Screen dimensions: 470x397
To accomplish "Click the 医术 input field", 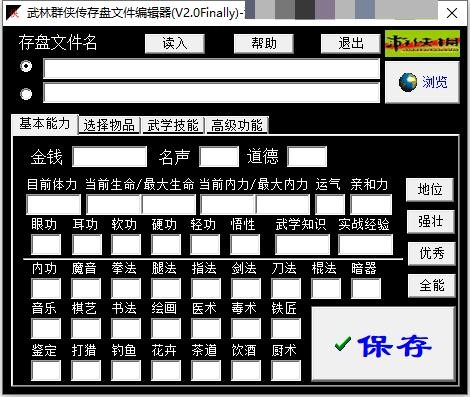I will (x=206, y=328).
